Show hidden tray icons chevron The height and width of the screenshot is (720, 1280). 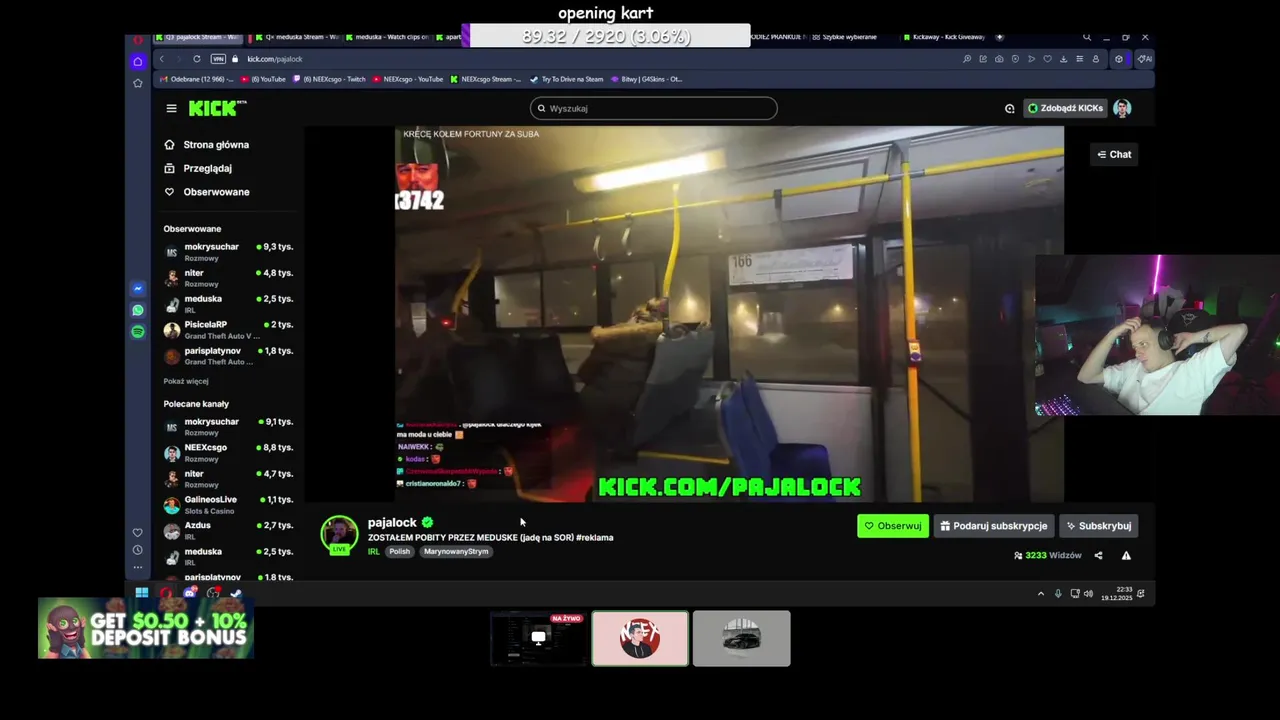click(1040, 594)
